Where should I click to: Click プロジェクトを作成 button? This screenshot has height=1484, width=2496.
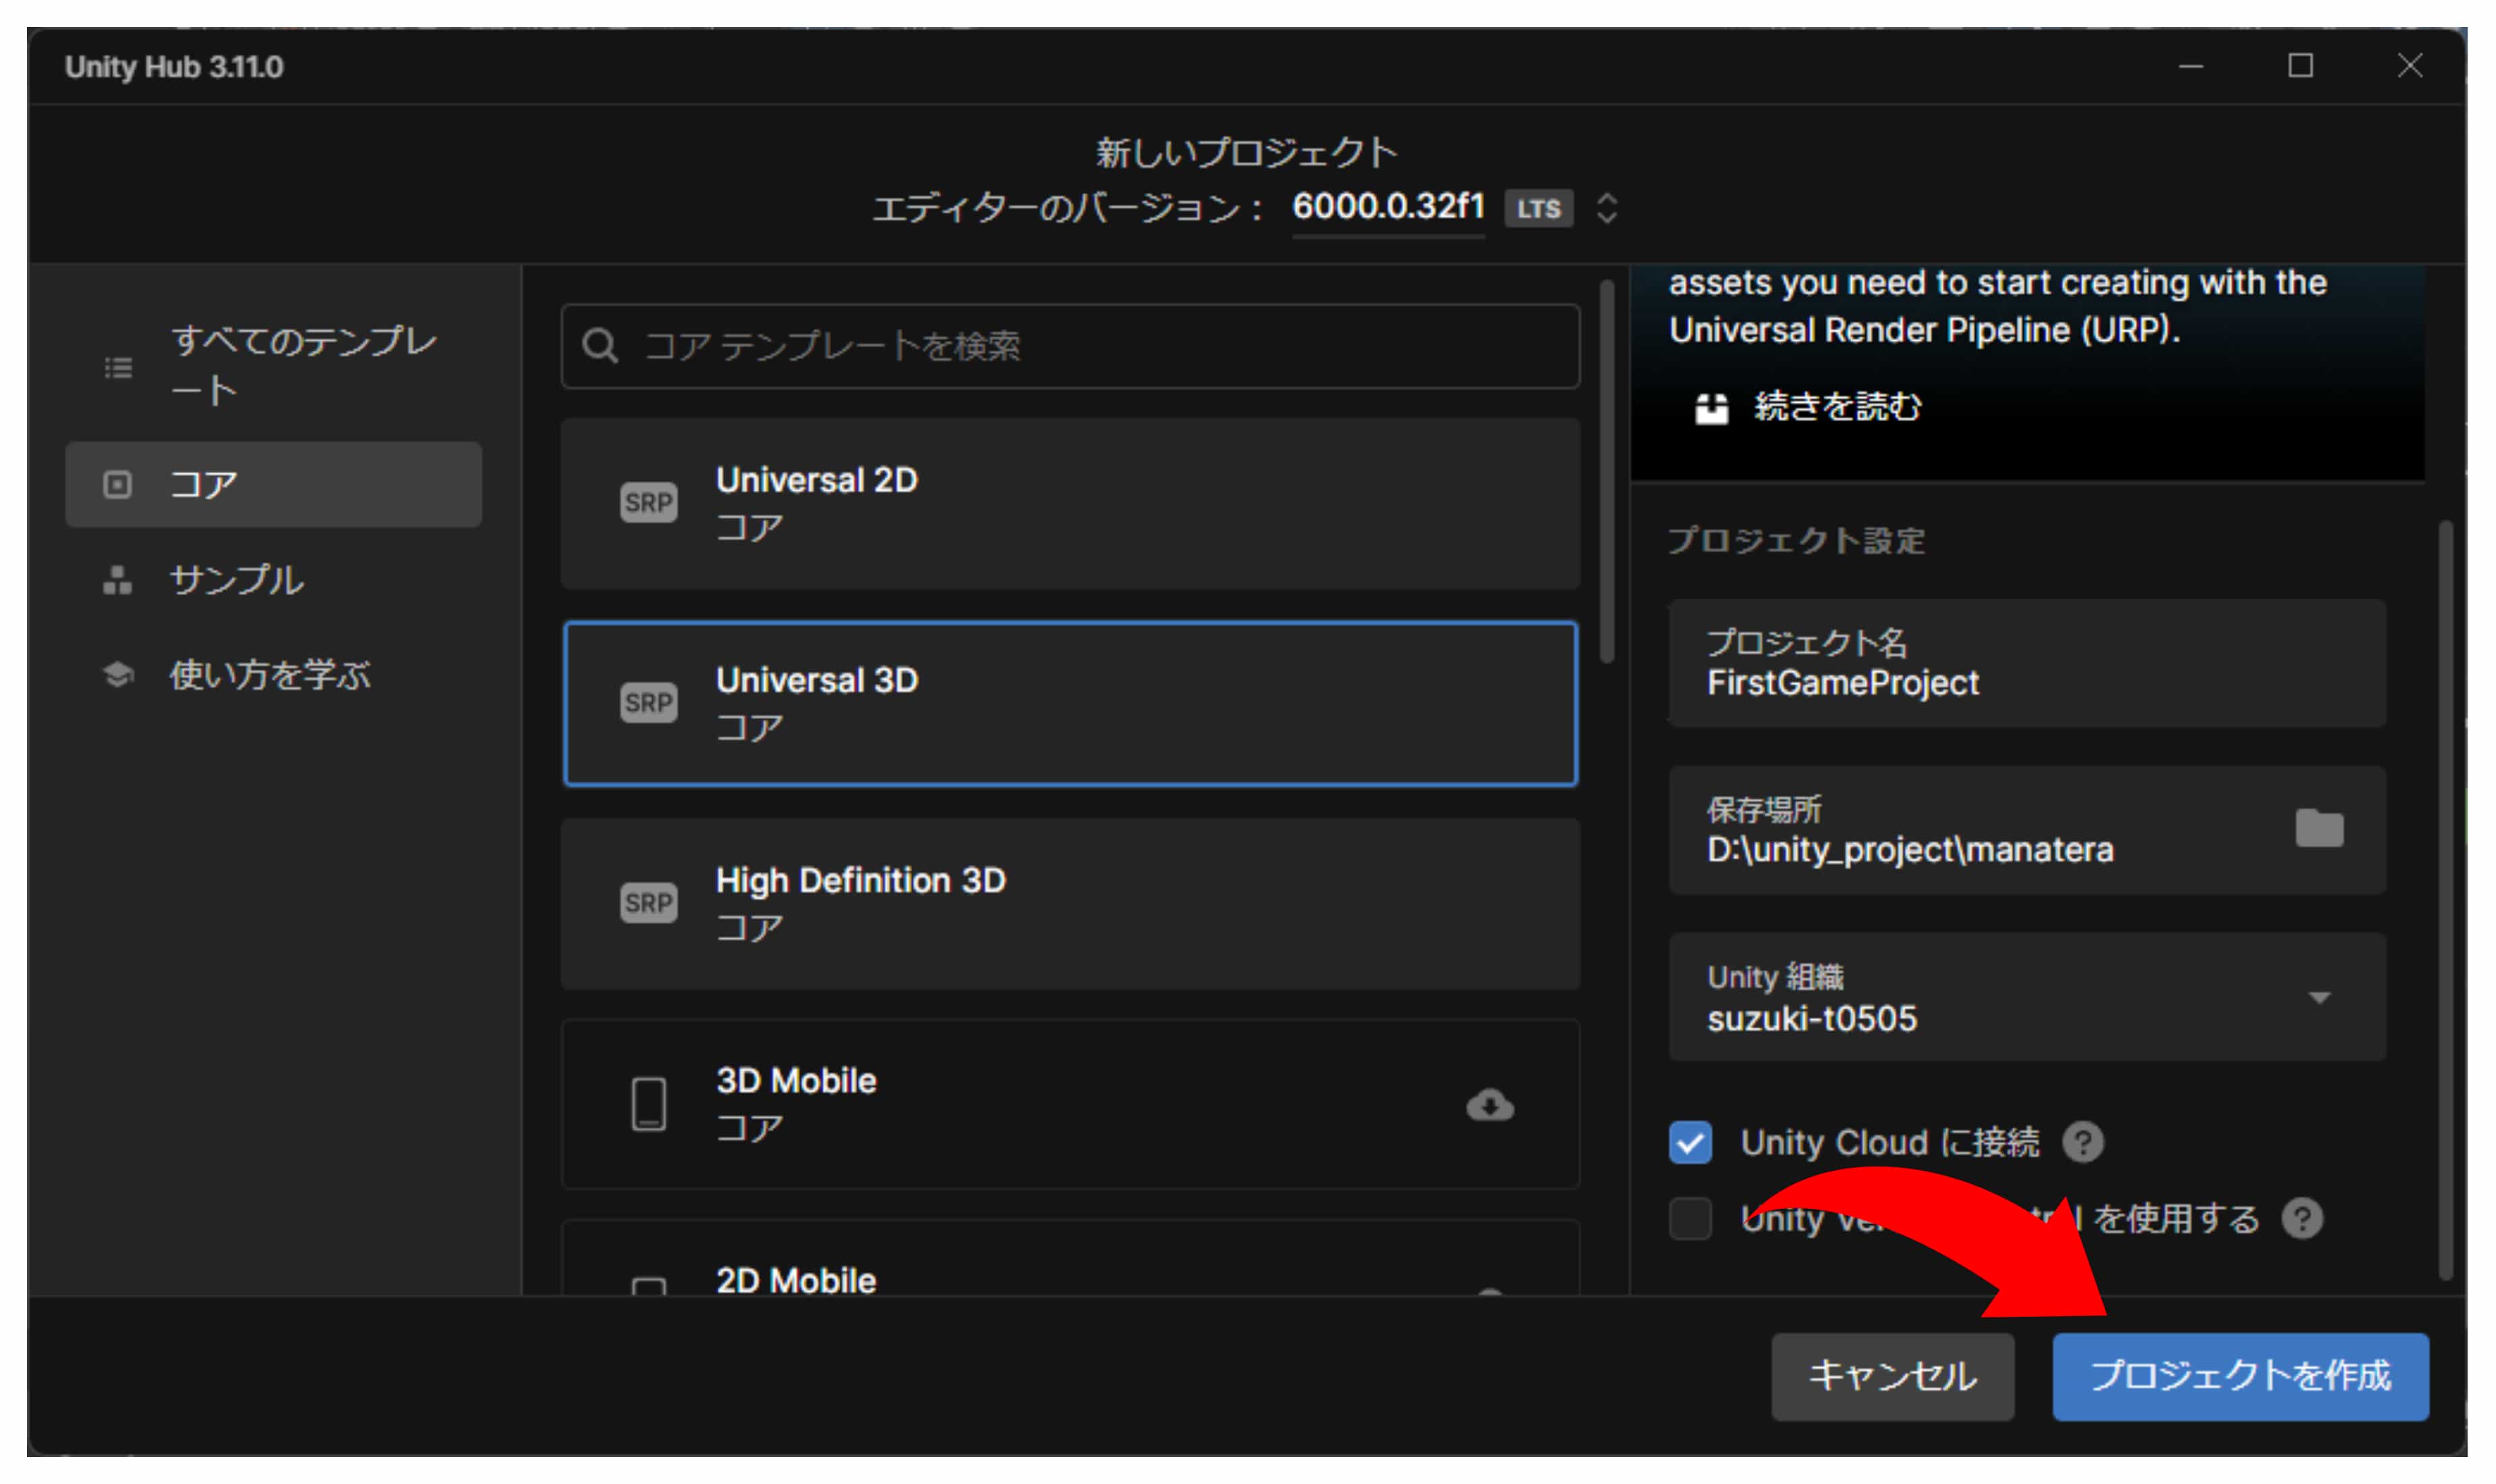tap(2239, 1376)
